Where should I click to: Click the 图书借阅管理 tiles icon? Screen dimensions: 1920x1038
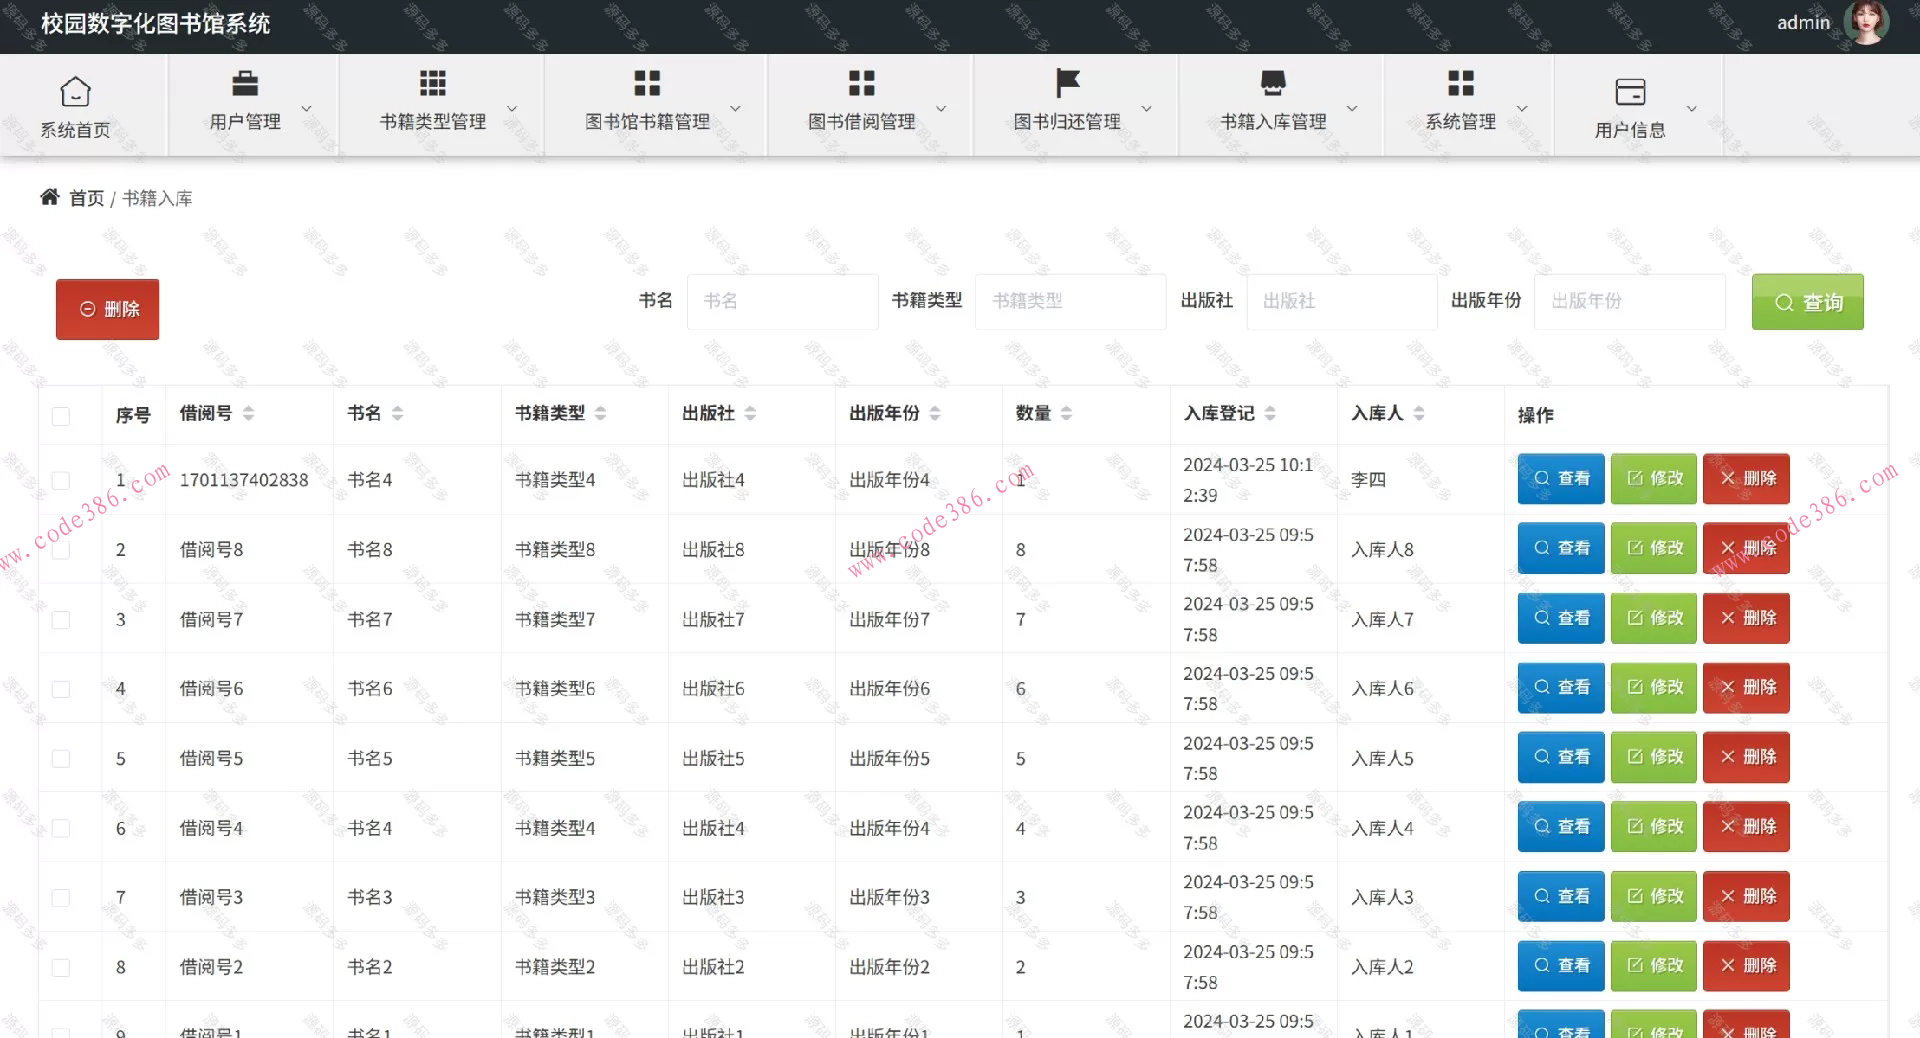(862, 83)
